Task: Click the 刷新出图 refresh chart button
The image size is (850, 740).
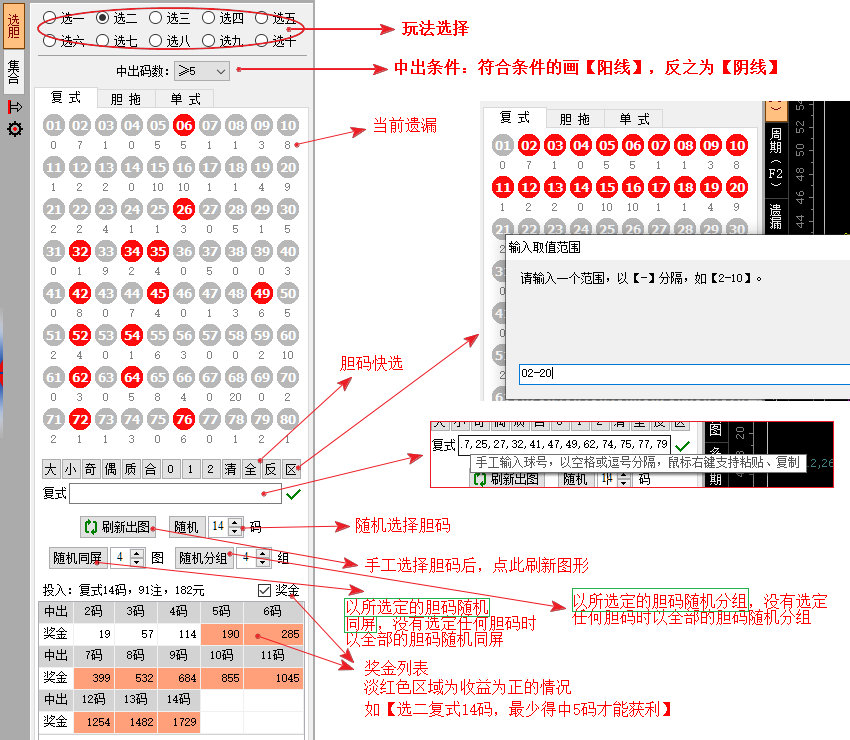Action: (x=118, y=527)
